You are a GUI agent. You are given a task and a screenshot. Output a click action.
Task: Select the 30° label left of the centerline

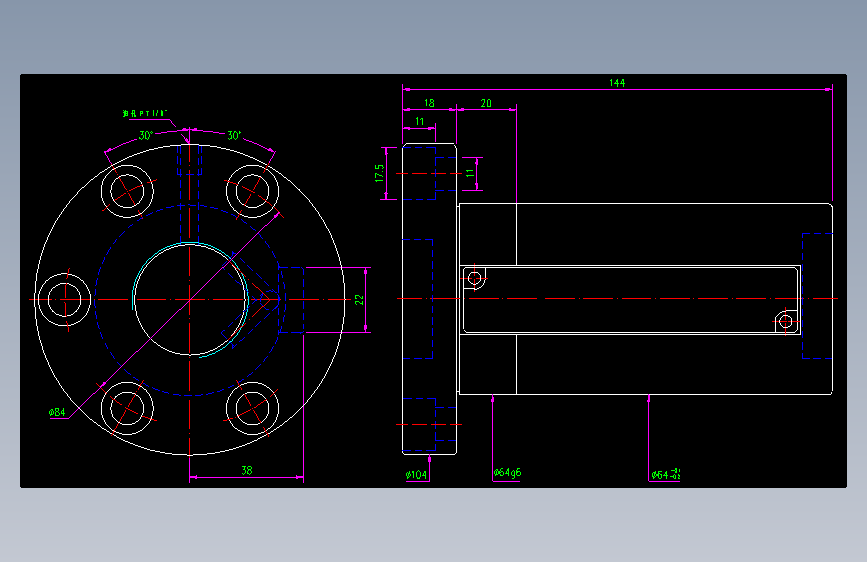point(146,136)
